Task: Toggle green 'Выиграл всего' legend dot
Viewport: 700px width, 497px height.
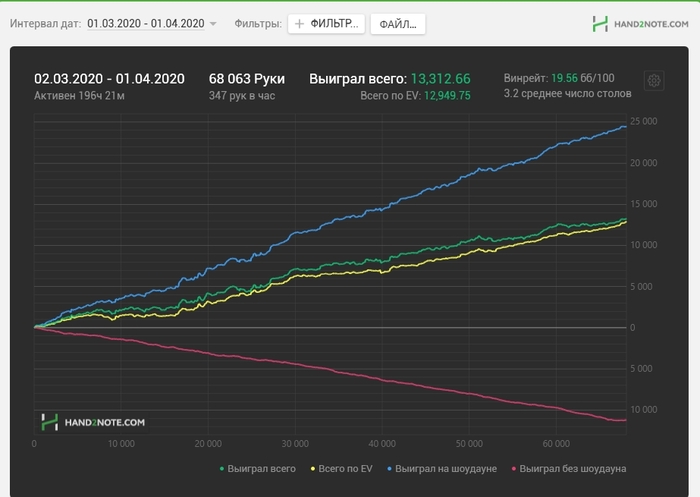Action: 222,469
